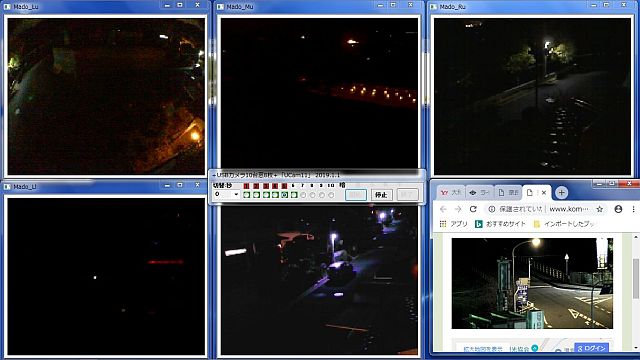Screen dimensions: 640x360
Task: Bookmark this page with the star
Action: pos(600,209)
